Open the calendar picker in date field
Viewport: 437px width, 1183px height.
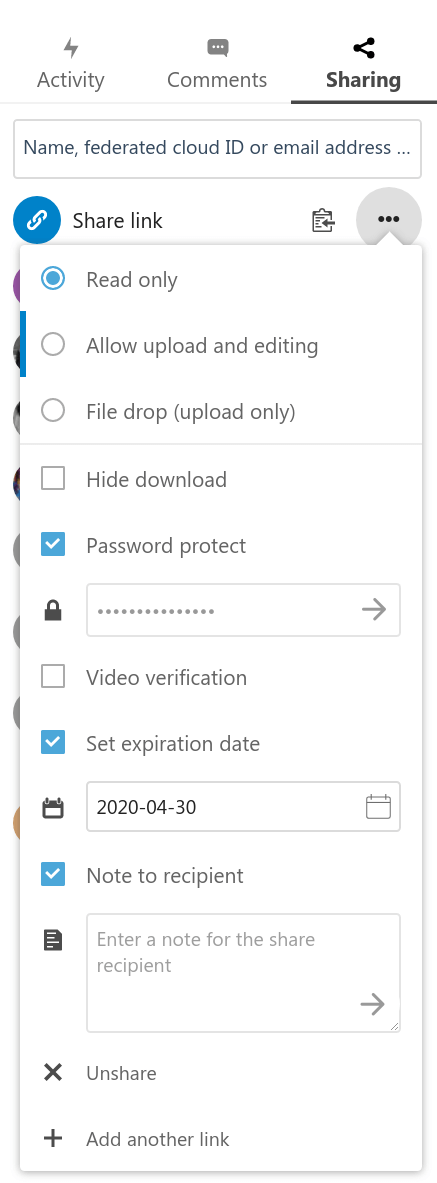378,807
